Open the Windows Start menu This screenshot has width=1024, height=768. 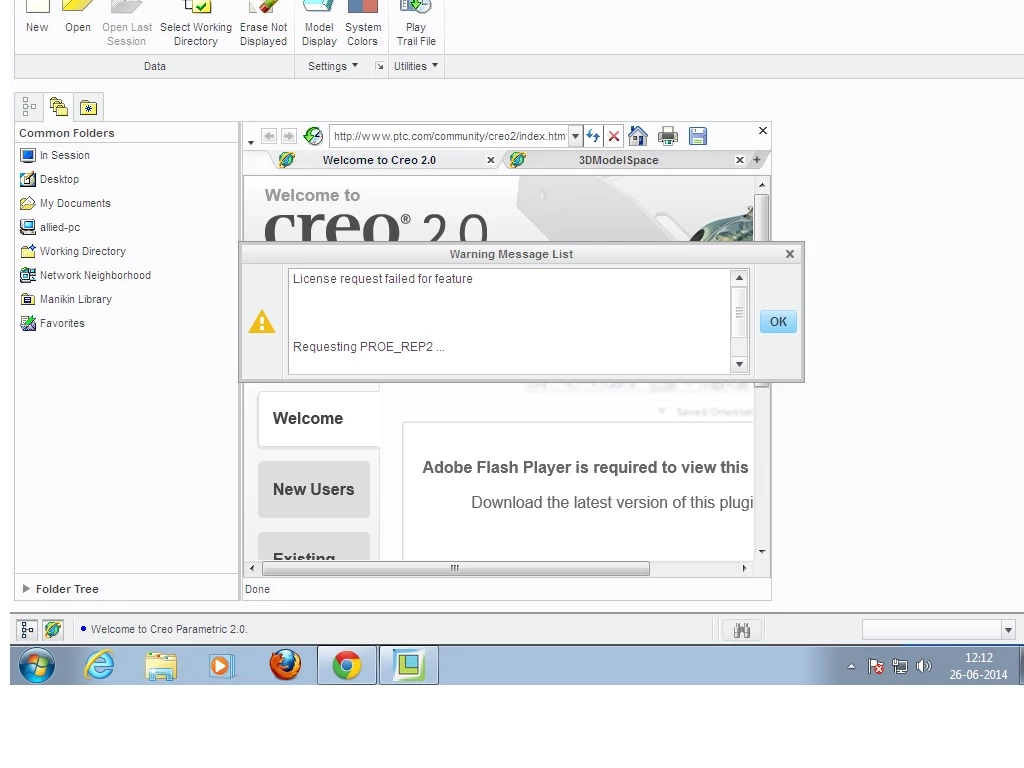37,665
